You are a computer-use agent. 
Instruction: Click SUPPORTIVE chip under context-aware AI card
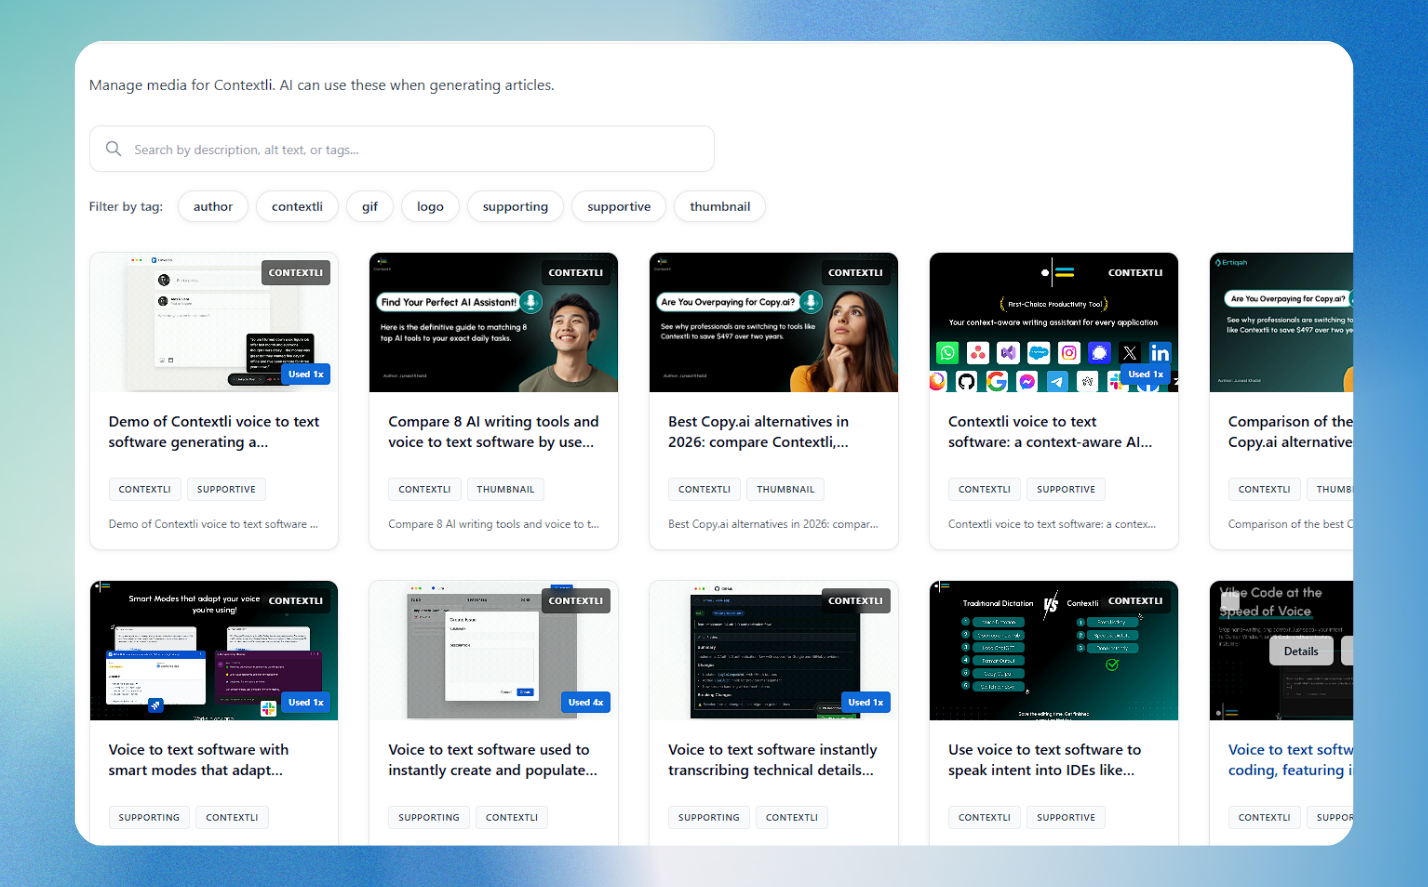click(1066, 489)
